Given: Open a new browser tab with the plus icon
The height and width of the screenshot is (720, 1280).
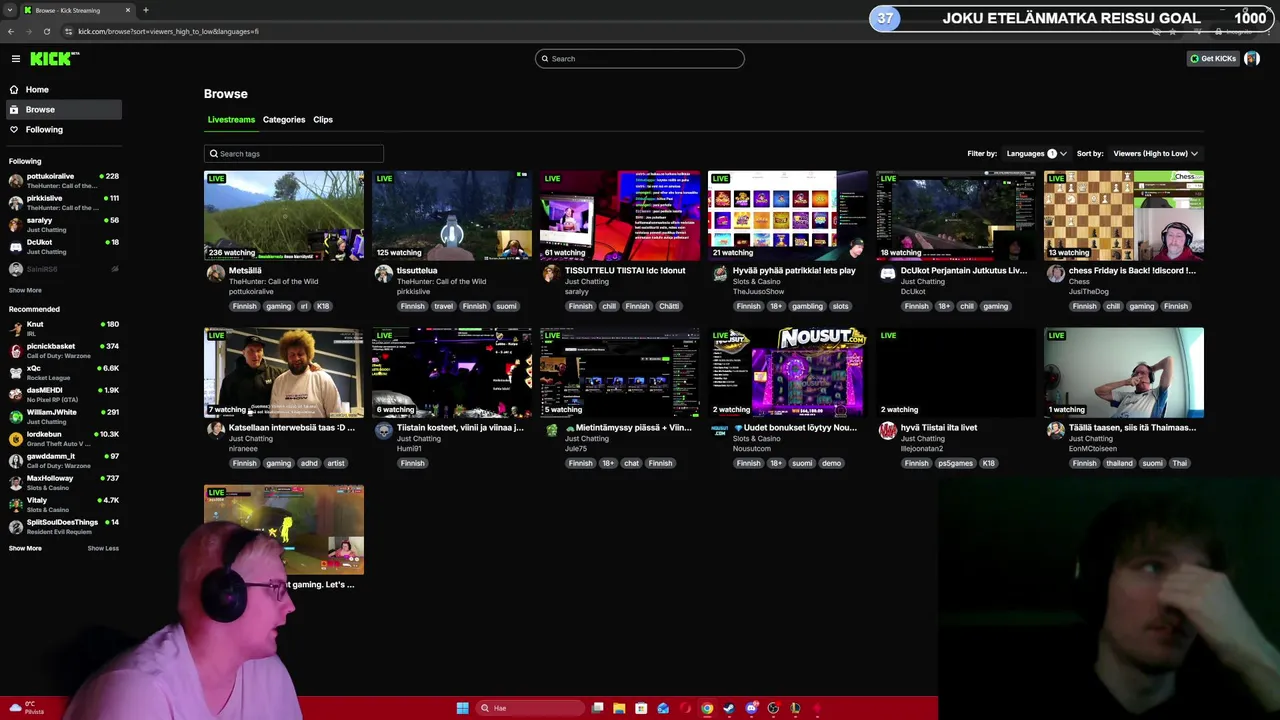Looking at the screenshot, I should (x=145, y=10).
